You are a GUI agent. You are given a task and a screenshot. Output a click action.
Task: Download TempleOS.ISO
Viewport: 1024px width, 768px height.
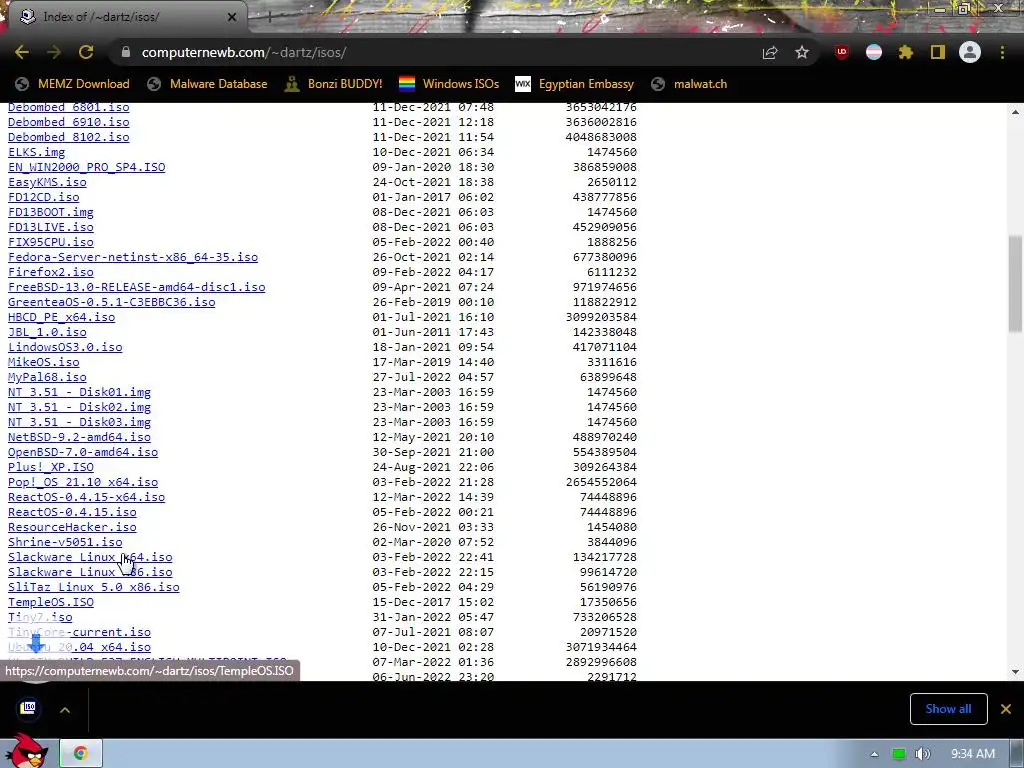point(51,602)
